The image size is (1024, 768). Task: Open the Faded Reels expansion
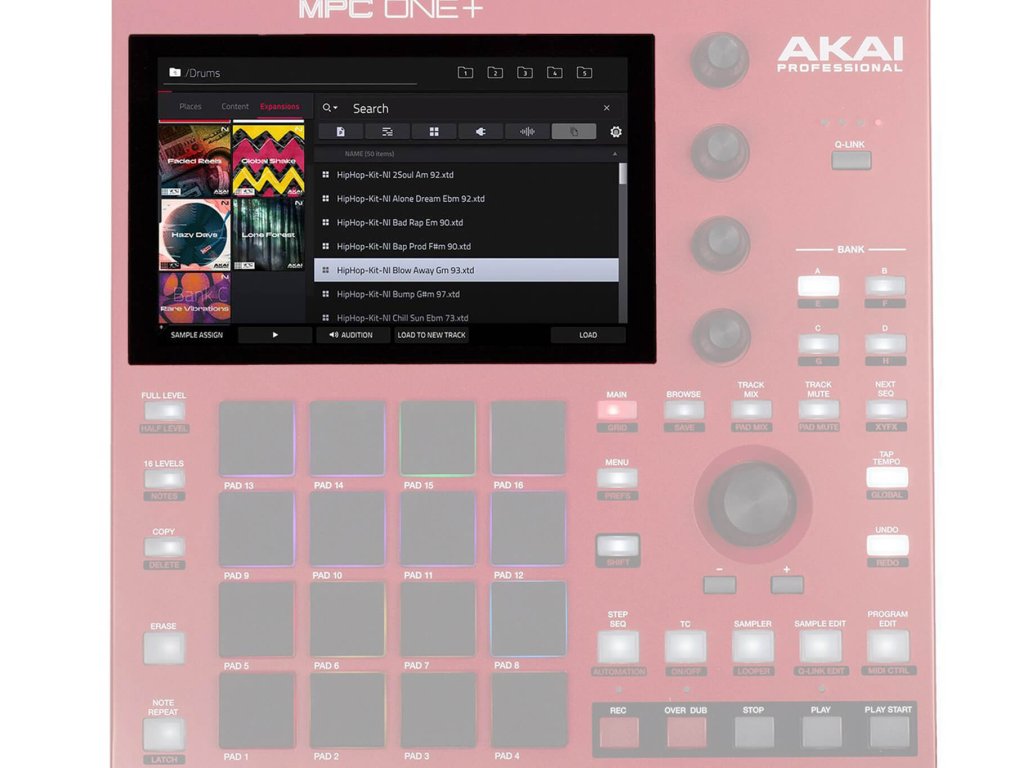click(x=195, y=161)
